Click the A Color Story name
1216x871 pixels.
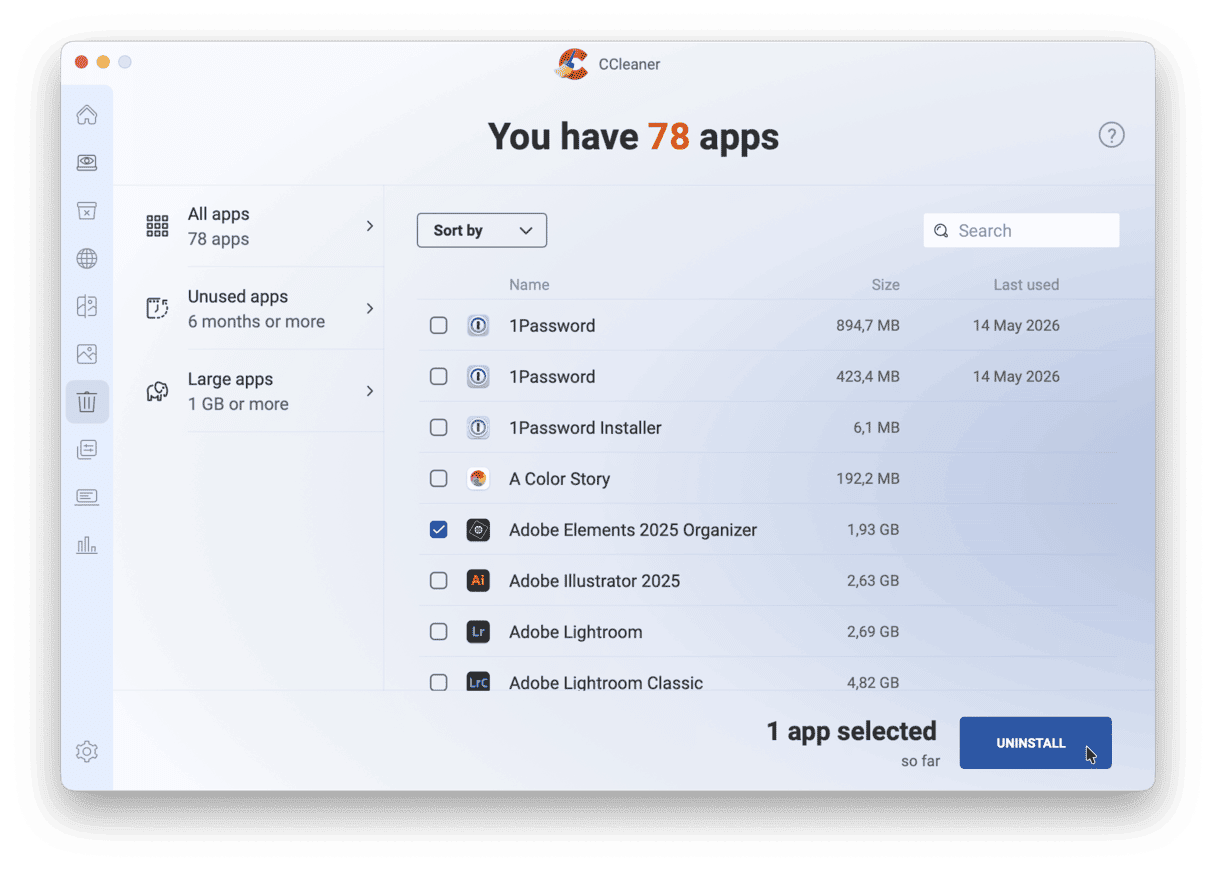pos(559,479)
